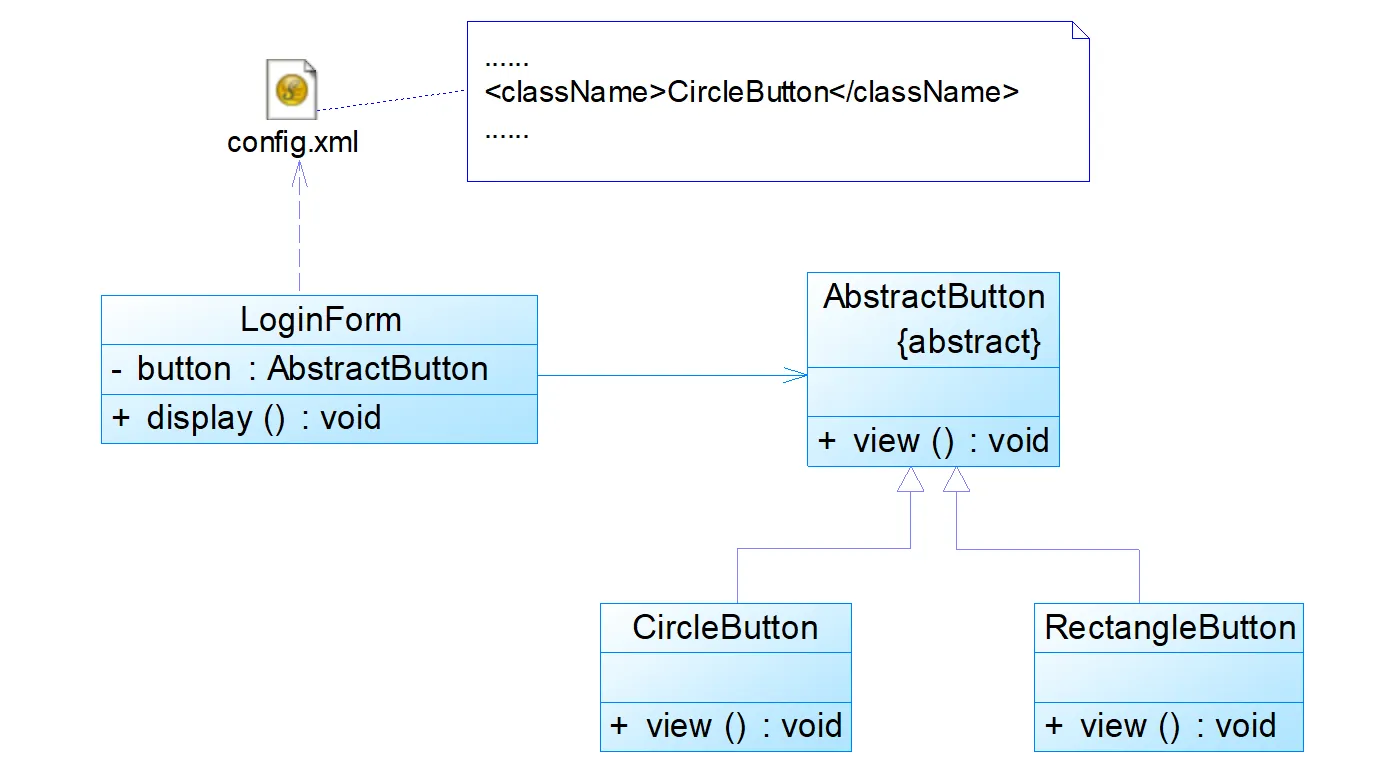
Task: Click the inheritance triangle of CircleButton's connector
Action: [910, 480]
